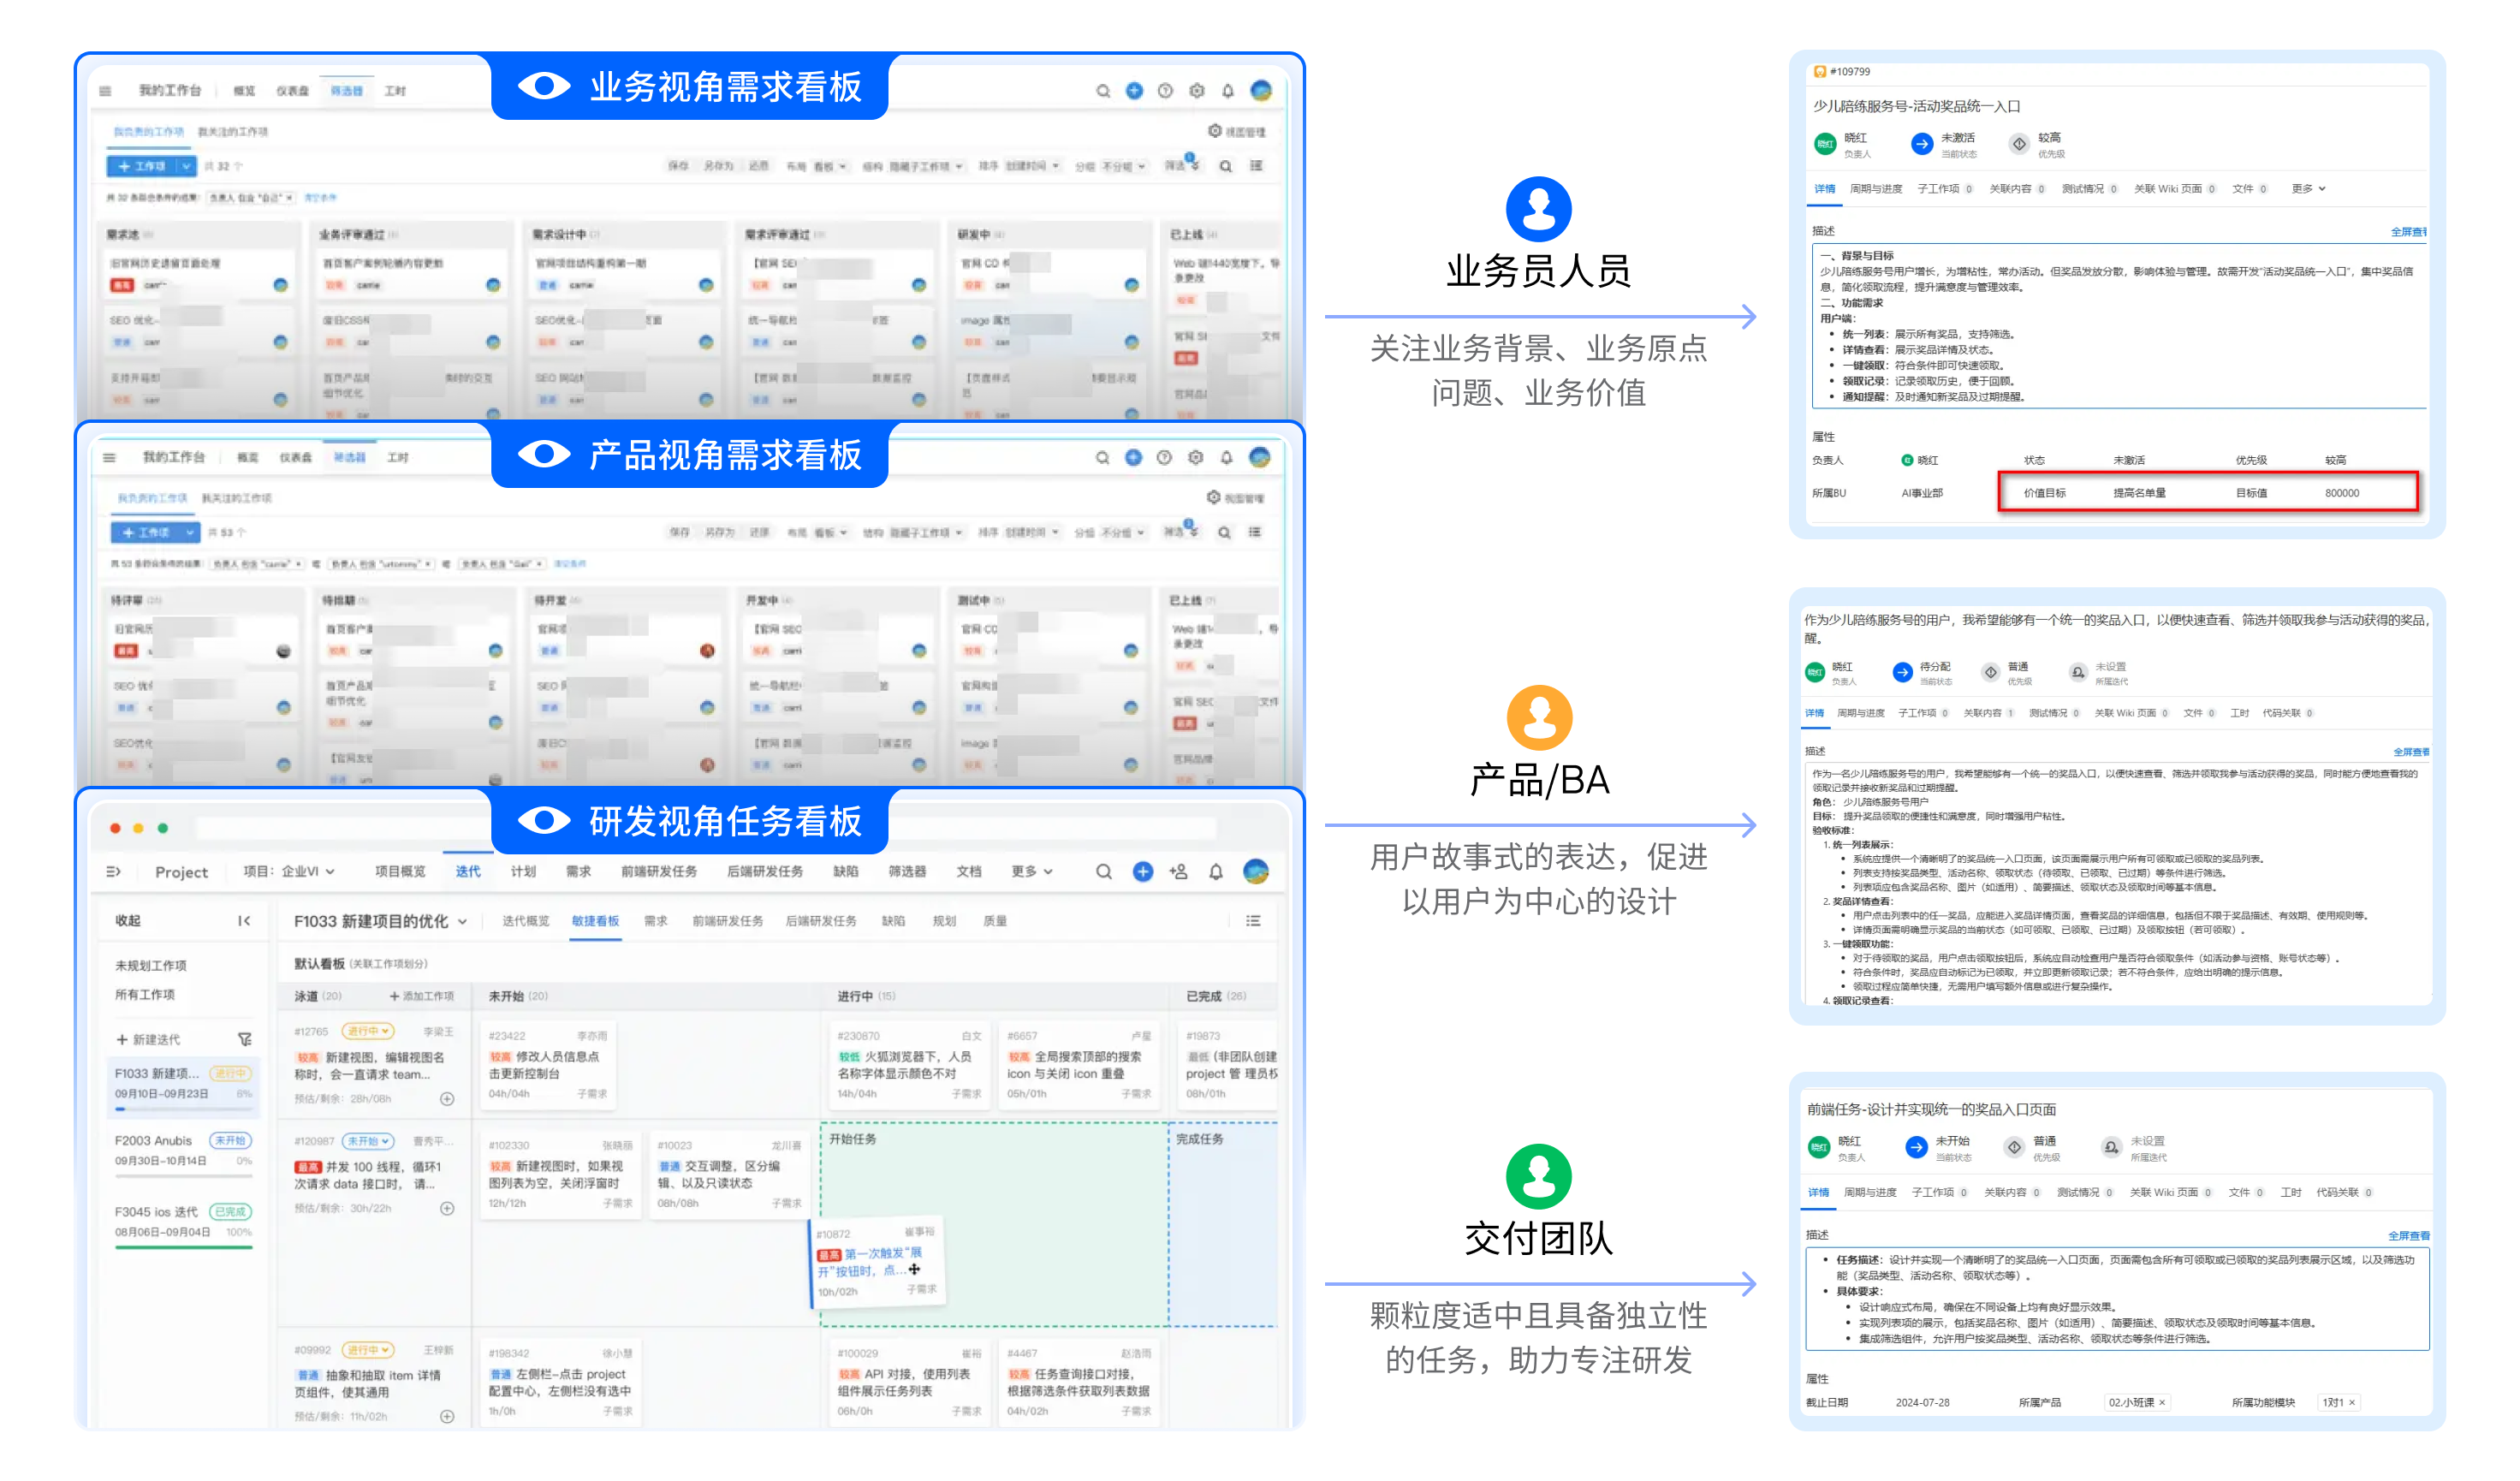
Task: Open the 前端研发任务 item in the Project top nav
Action: (659, 871)
